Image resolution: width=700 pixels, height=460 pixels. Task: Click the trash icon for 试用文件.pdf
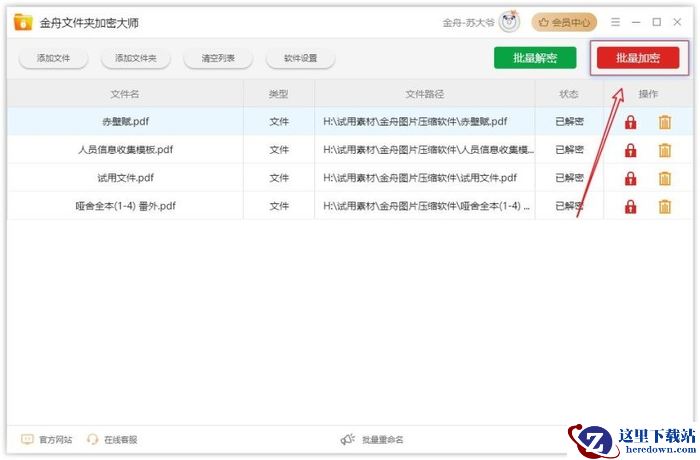(x=665, y=178)
